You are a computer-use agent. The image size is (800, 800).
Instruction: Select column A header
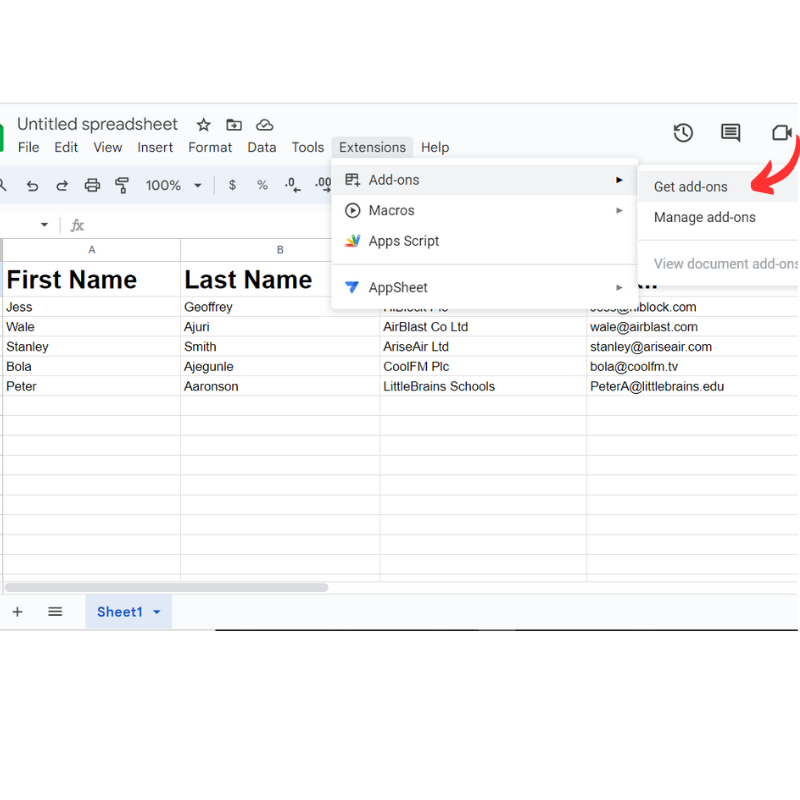92,249
